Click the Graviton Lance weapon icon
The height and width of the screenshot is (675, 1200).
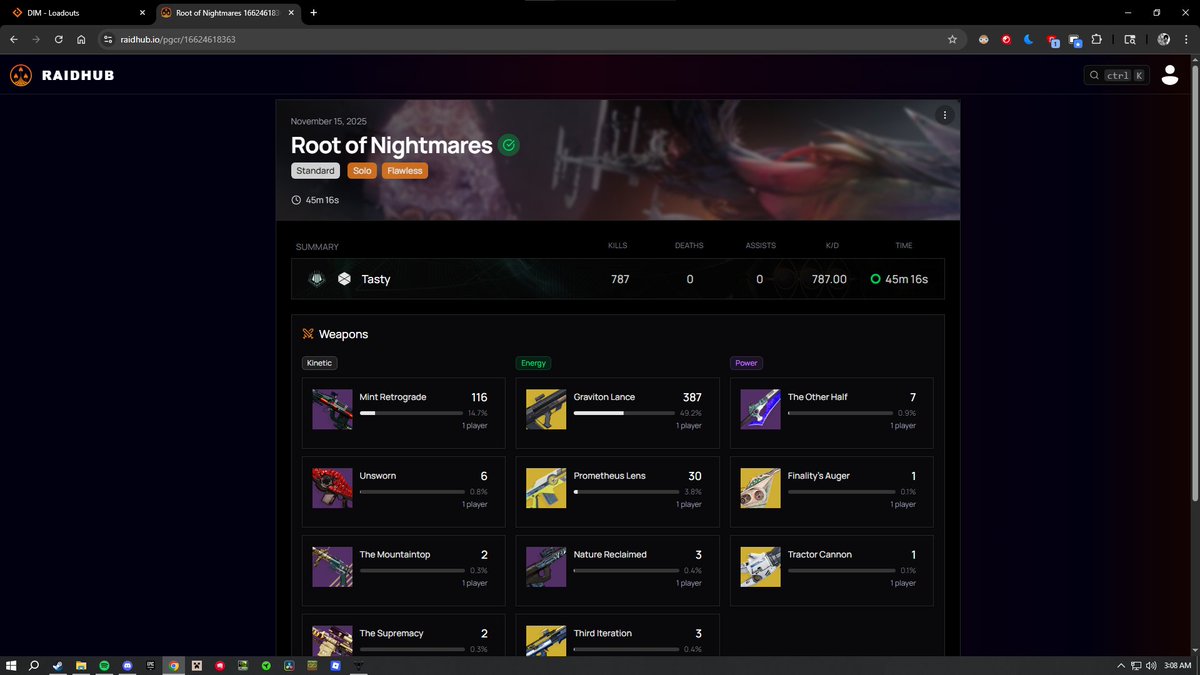pyautogui.click(x=546, y=409)
